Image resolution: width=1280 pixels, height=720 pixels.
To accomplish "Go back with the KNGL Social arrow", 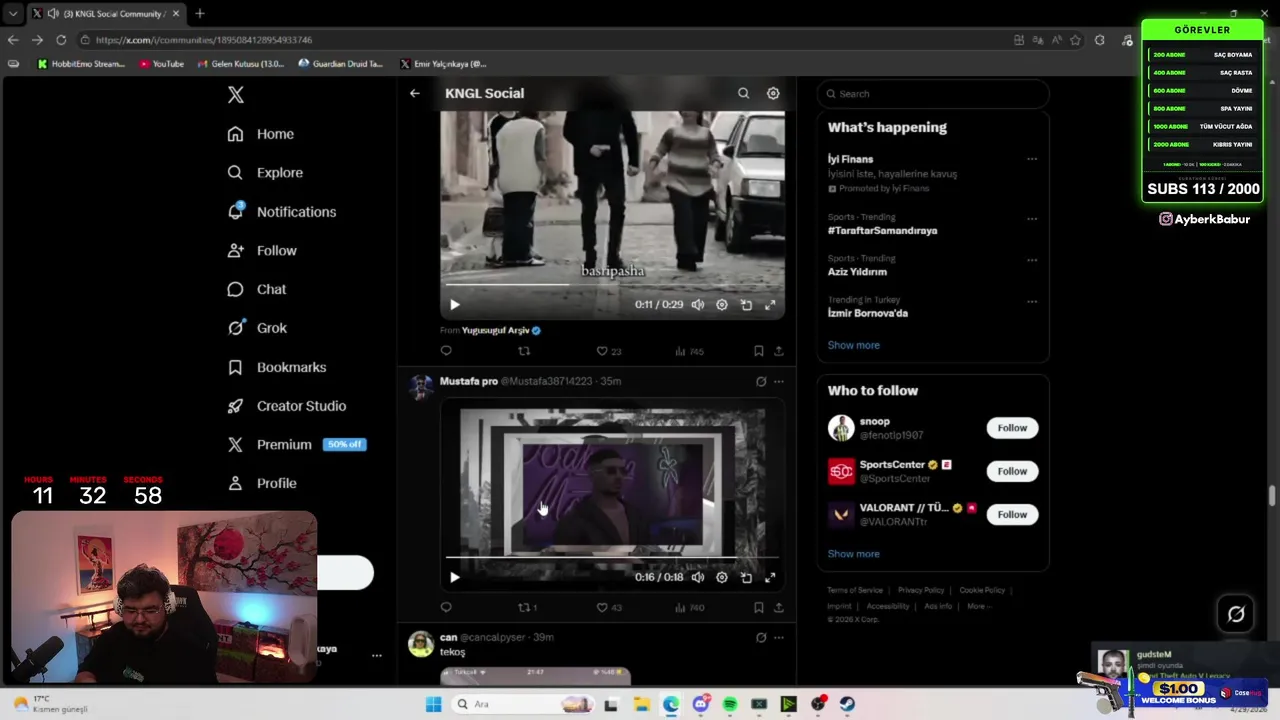I will coord(414,93).
